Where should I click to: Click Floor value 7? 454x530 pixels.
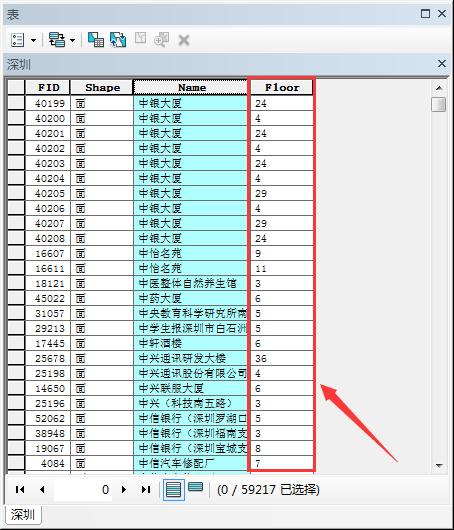click(x=282, y=463)
